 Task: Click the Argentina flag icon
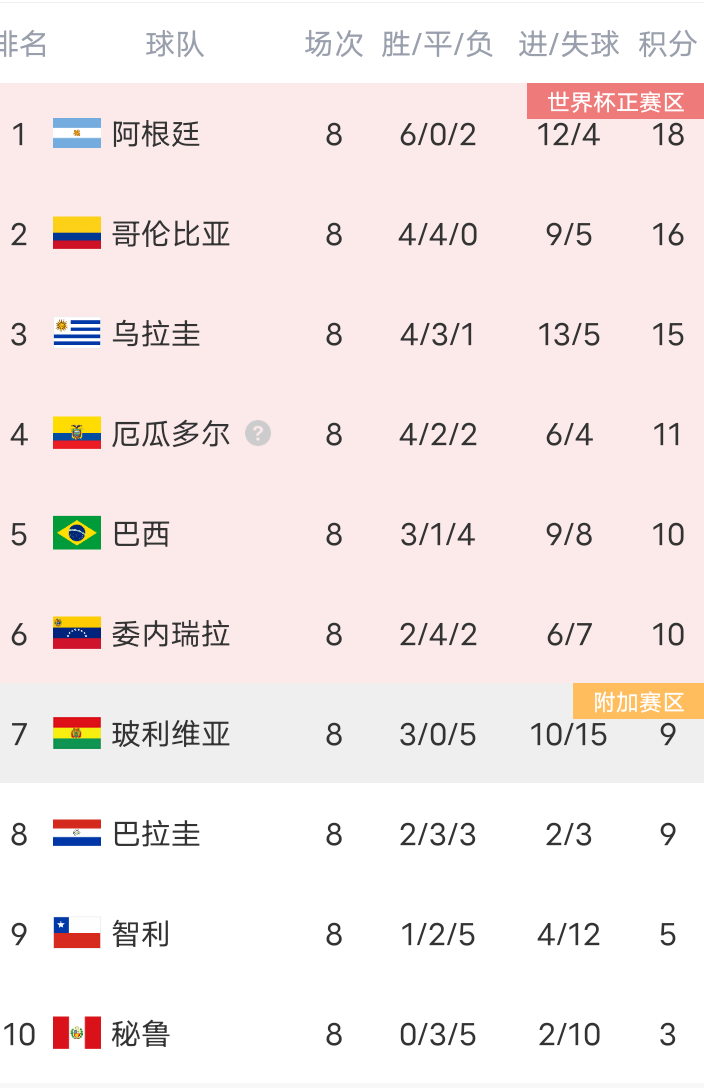77,133
